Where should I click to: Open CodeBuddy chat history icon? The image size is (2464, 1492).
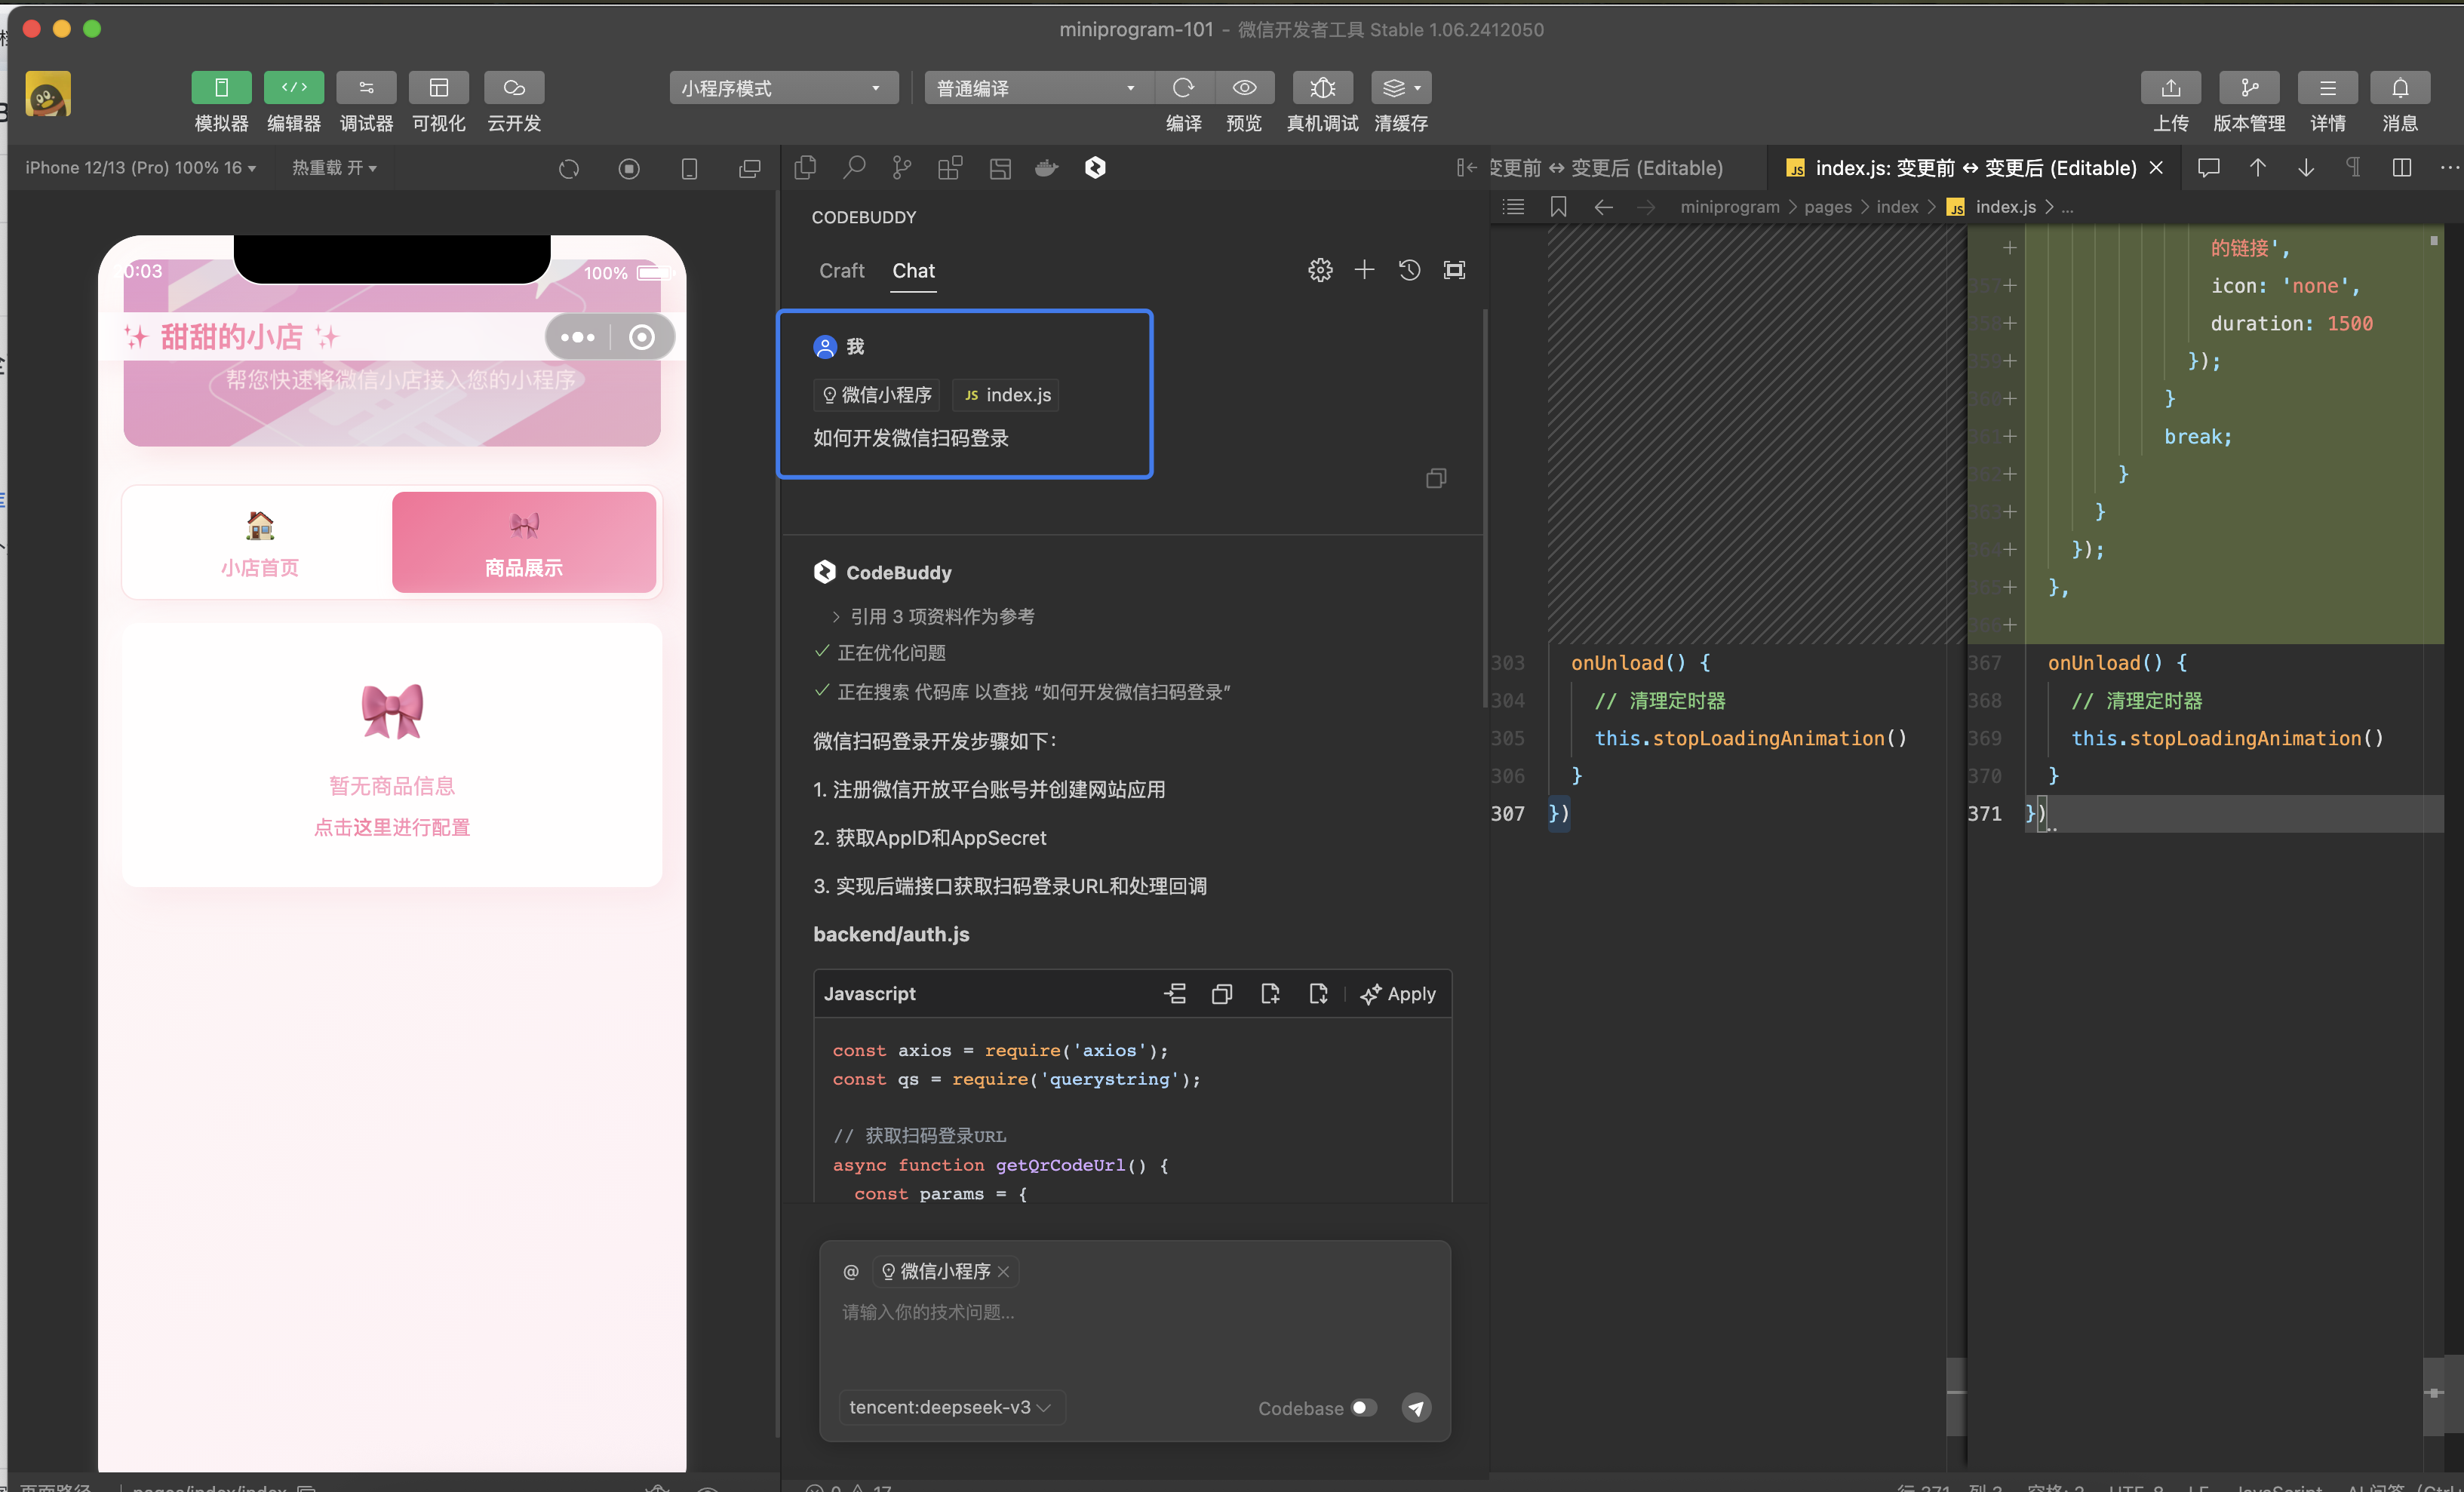click(x=1409, y=270)
